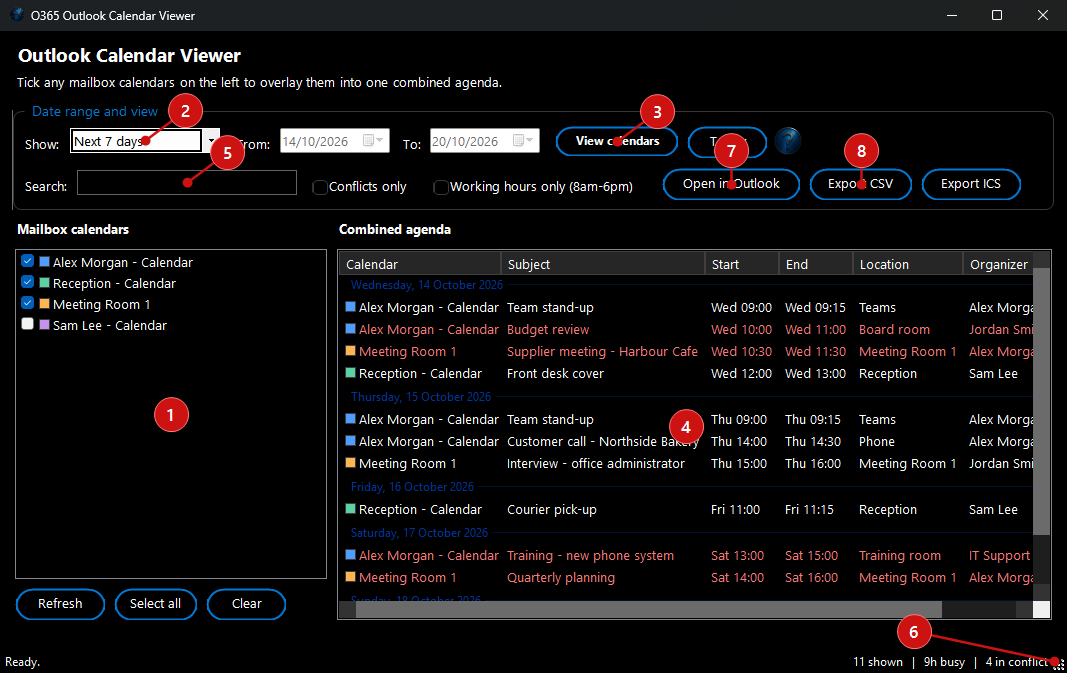The height and width of the screenshot is (673, 1067).
Task: Click 'Ready.' status text
Action: (x=22, y=661)
